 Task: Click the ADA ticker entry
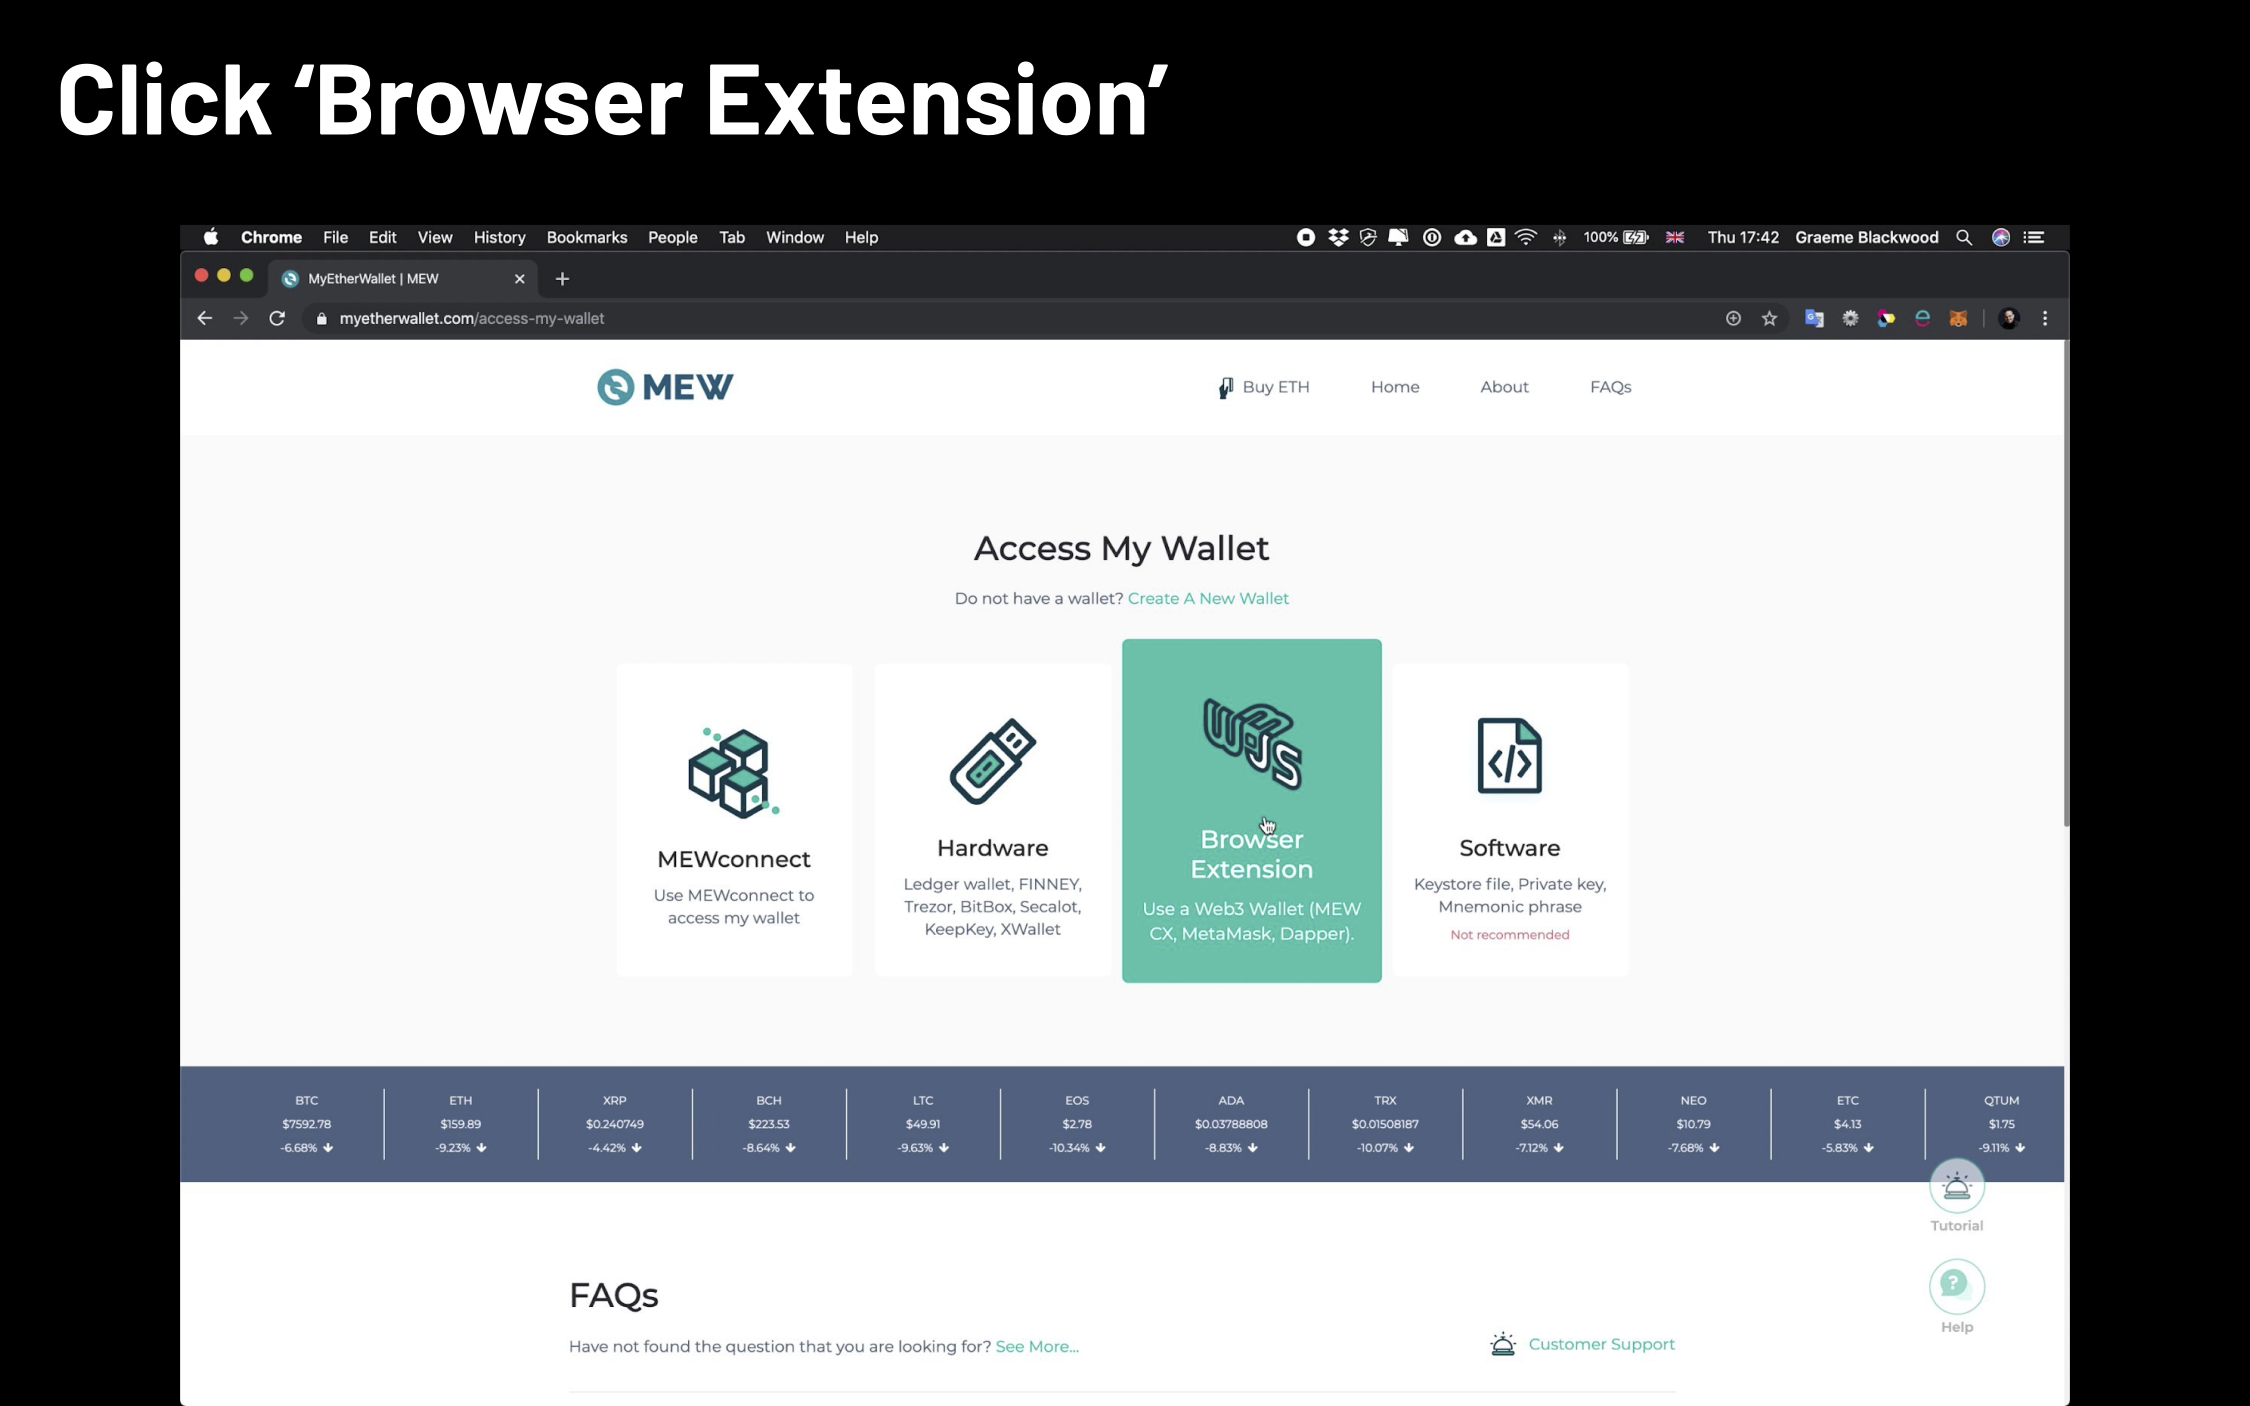click(1231, 1124)
